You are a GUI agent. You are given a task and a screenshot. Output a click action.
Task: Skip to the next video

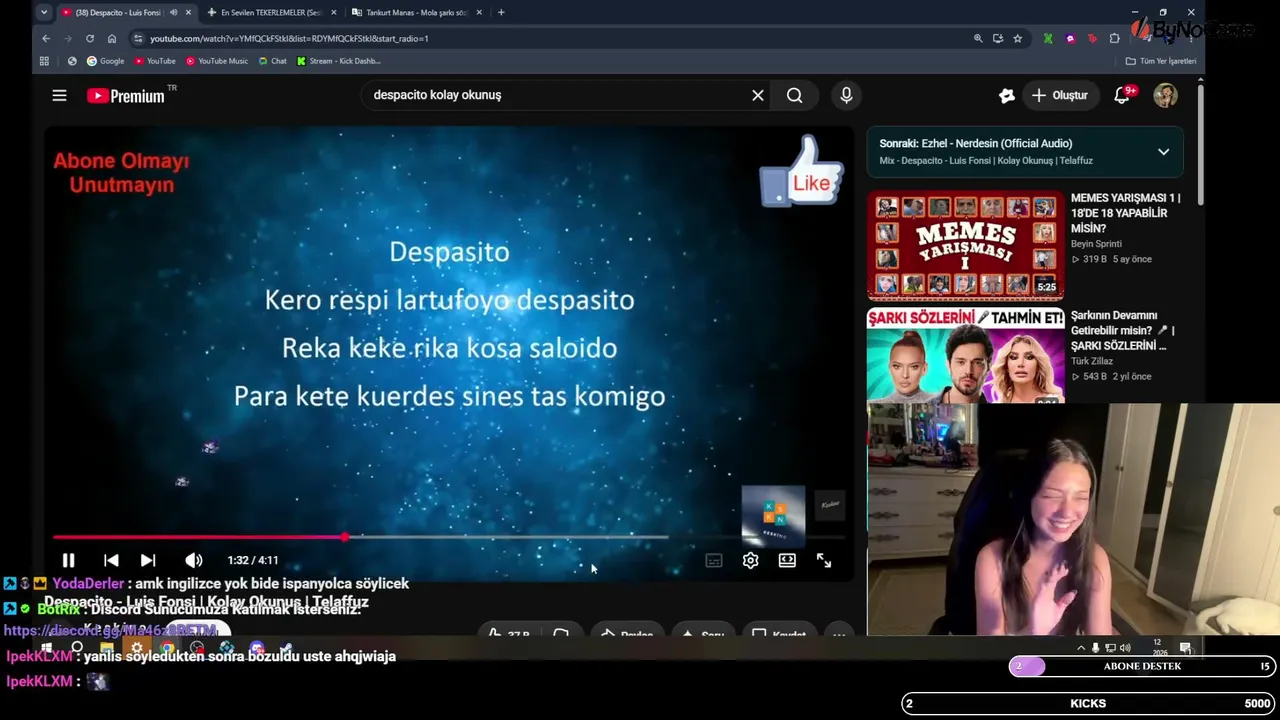click(x=147, y=560)
